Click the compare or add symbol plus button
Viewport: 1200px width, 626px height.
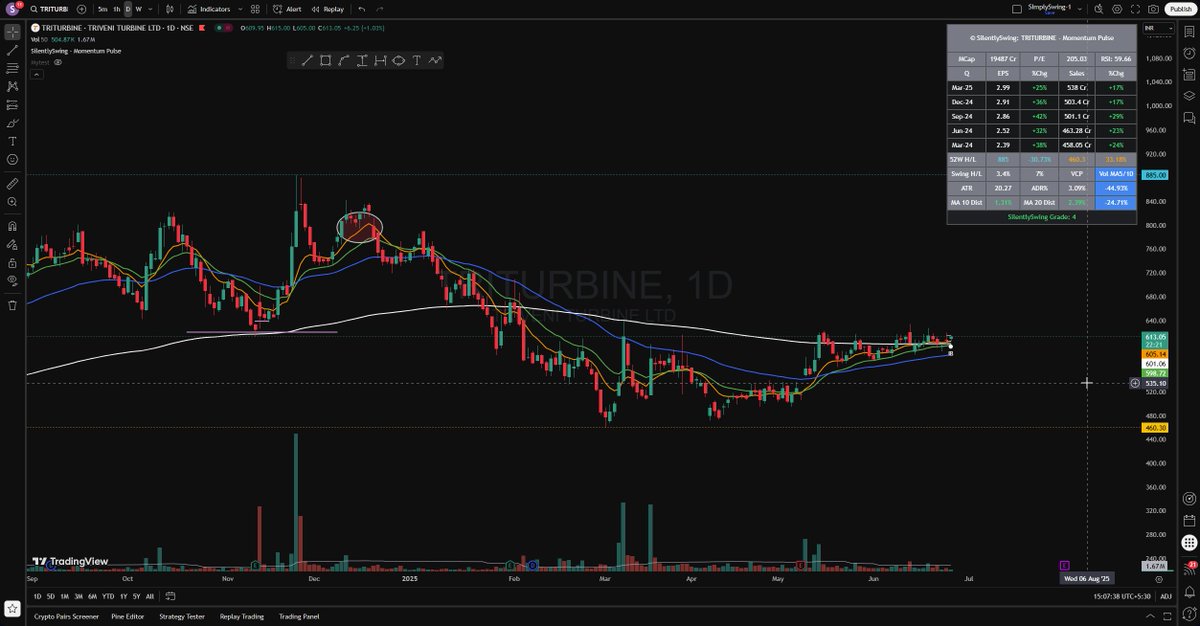coord(81,9)
